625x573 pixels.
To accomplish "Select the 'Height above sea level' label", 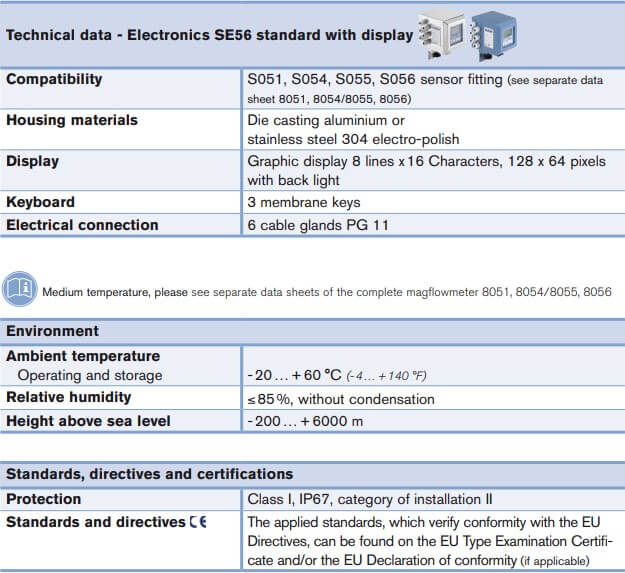I will click(x=88, y=421).
